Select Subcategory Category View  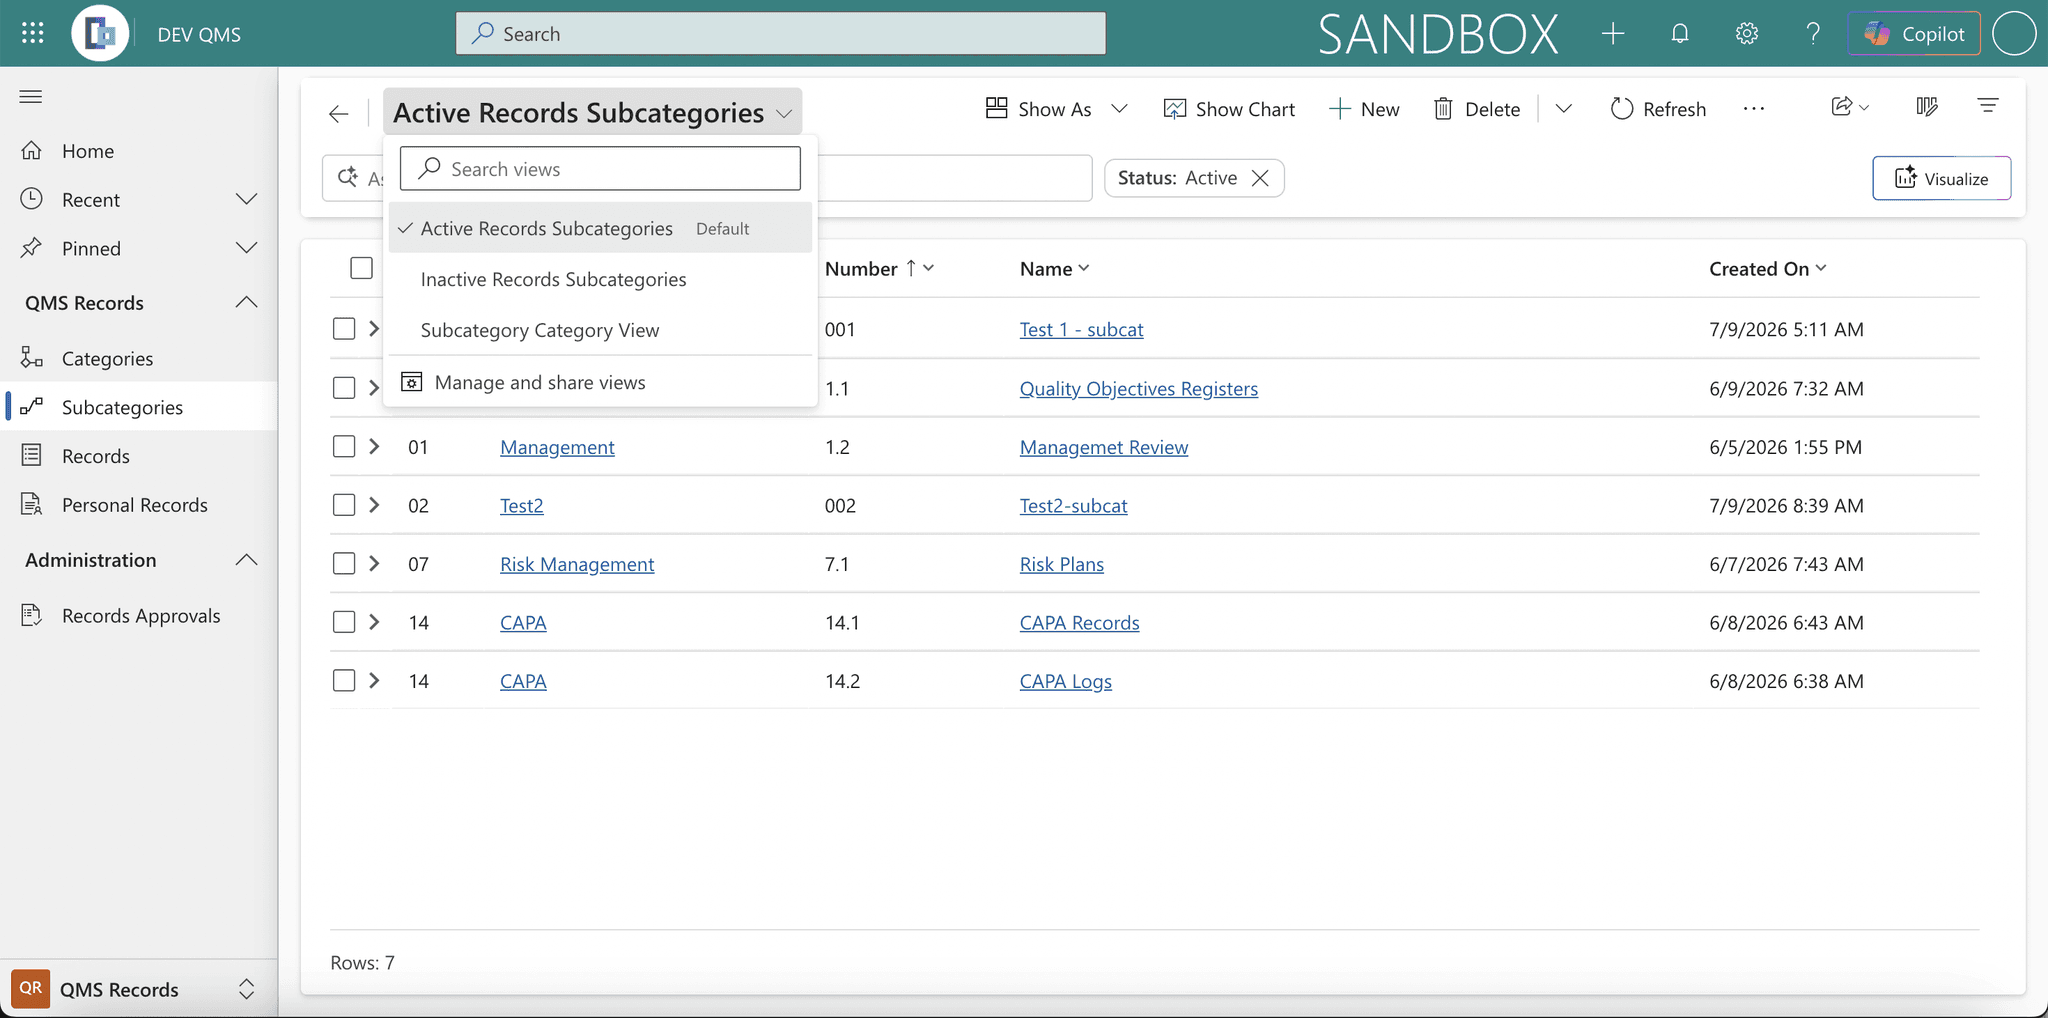coord(599,330)
